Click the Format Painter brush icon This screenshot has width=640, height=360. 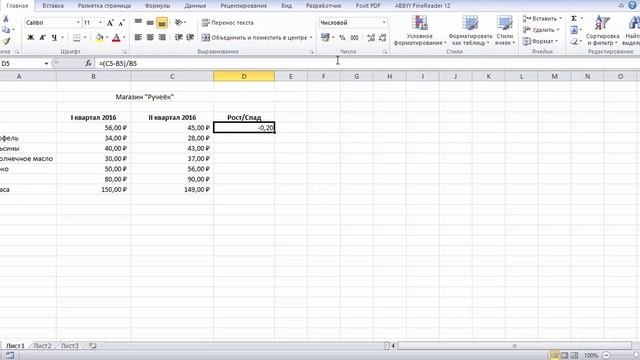click(6, 41)
